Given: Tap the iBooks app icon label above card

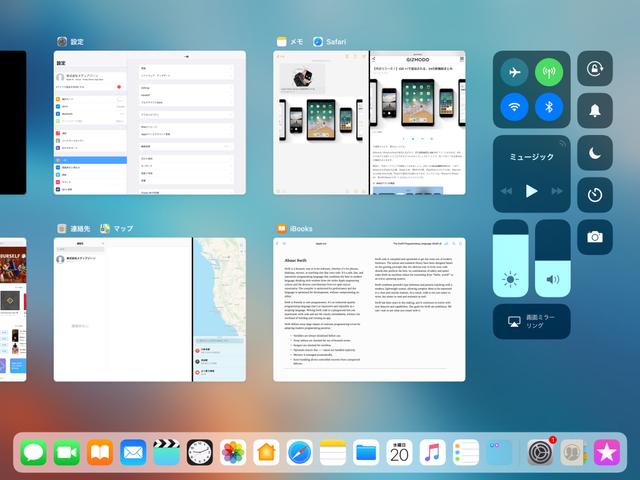Looking at the screenshot, I should [x=295, y=229].
